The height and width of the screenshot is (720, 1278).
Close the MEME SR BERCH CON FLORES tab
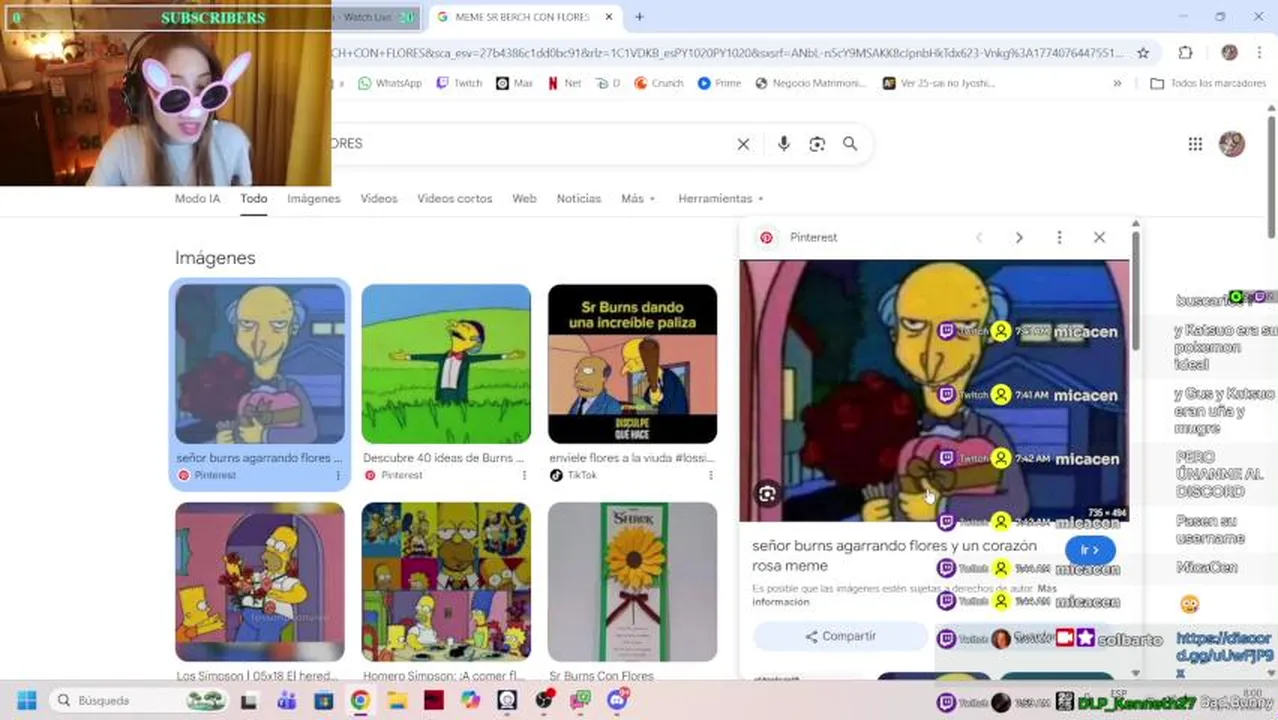point(609,17)
